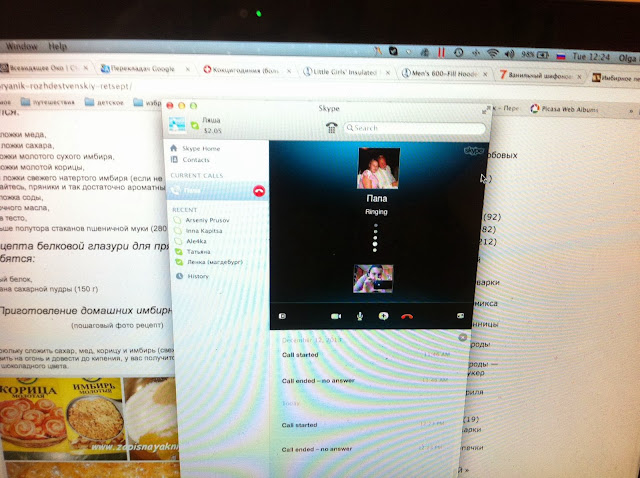This screenshot has width=640, height=478.
Task: Click online status icon beside Ляша
Action: 195,125
